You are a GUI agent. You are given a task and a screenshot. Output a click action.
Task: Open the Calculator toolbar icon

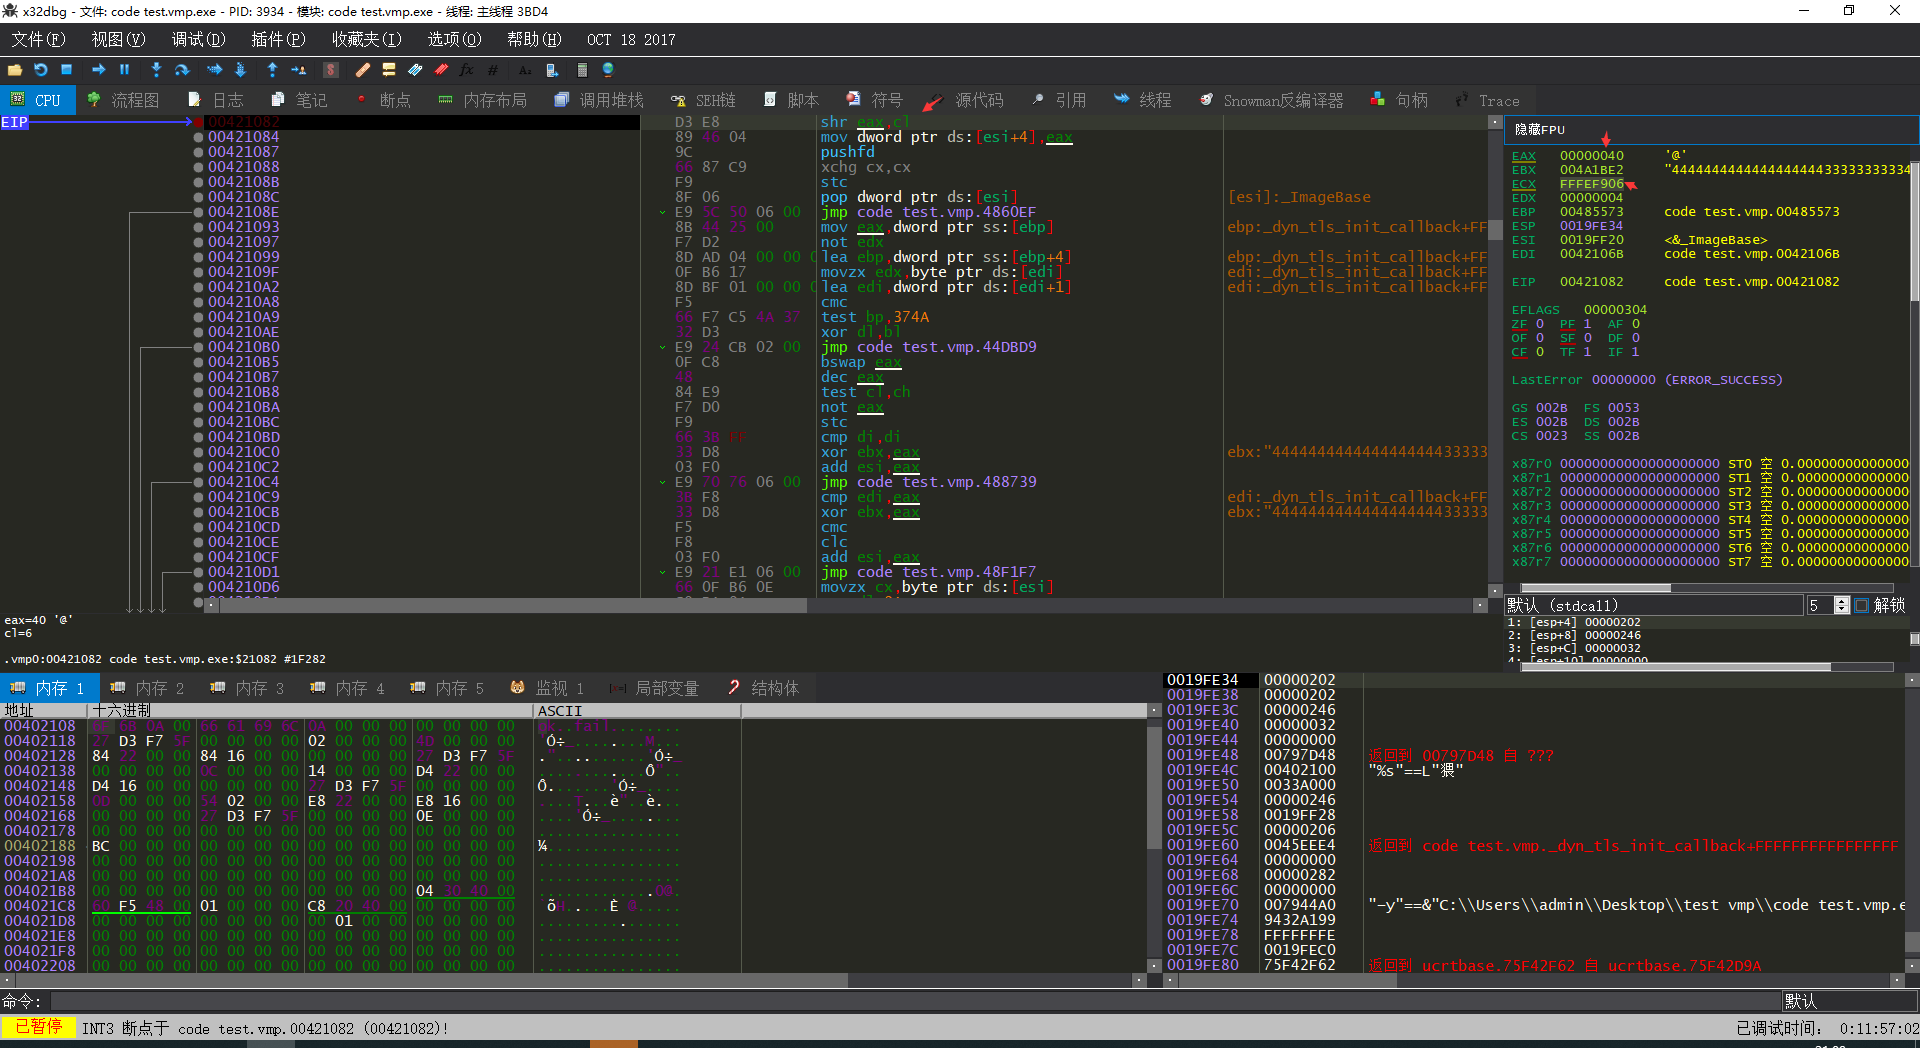(582, 70)
